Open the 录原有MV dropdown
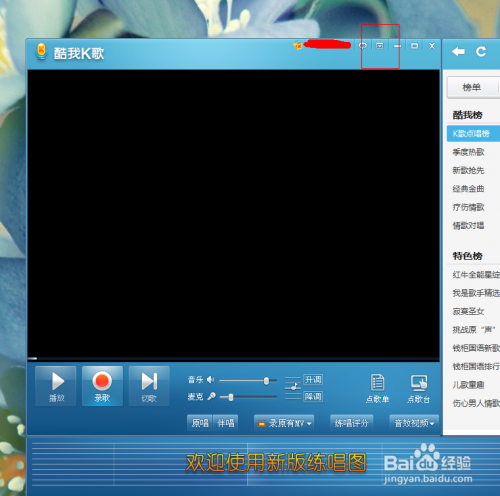 click(284, 423)
